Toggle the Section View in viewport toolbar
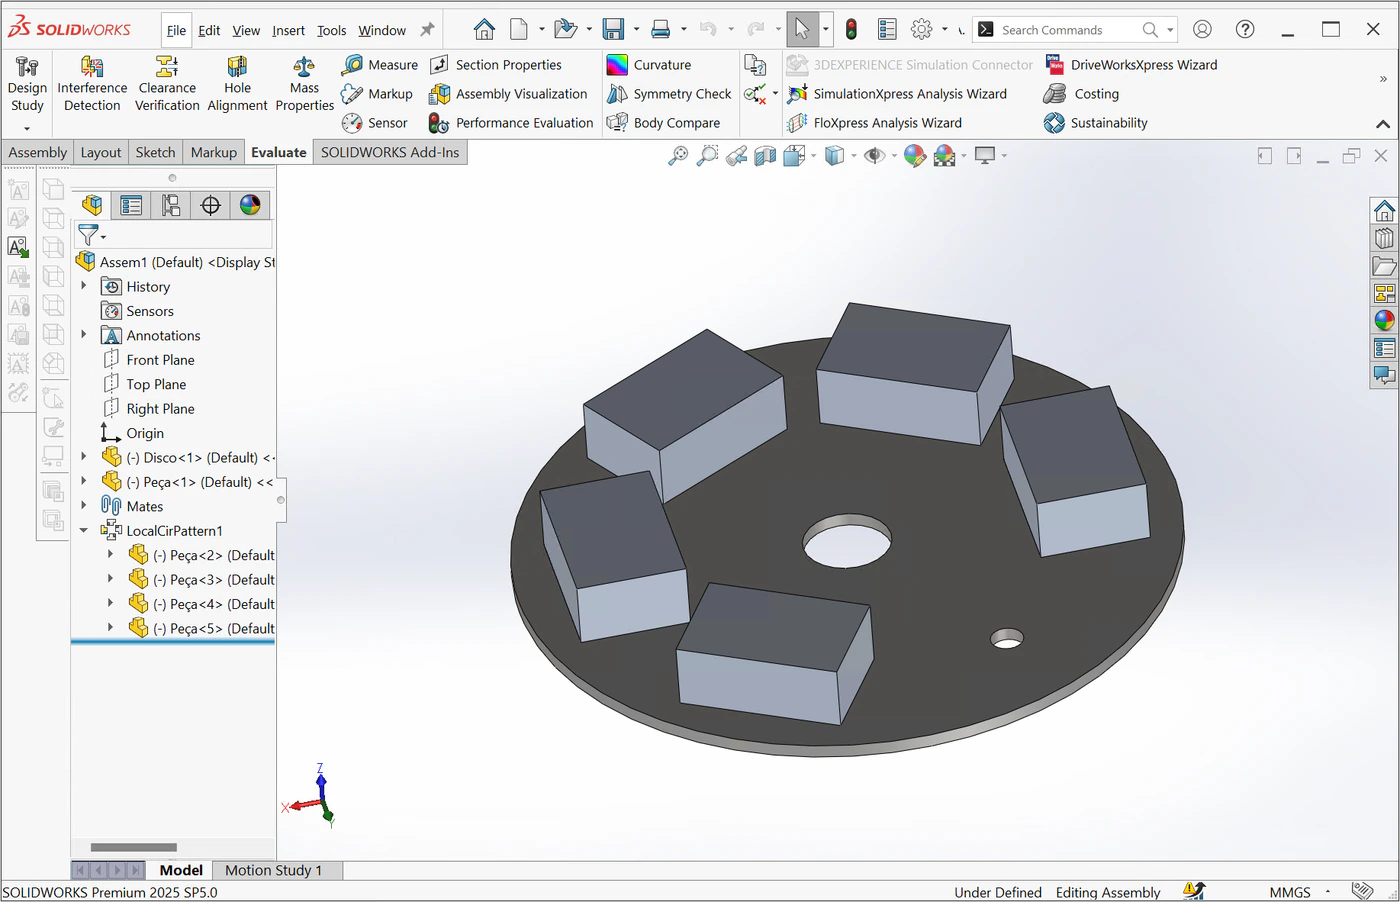 (765, 155)
